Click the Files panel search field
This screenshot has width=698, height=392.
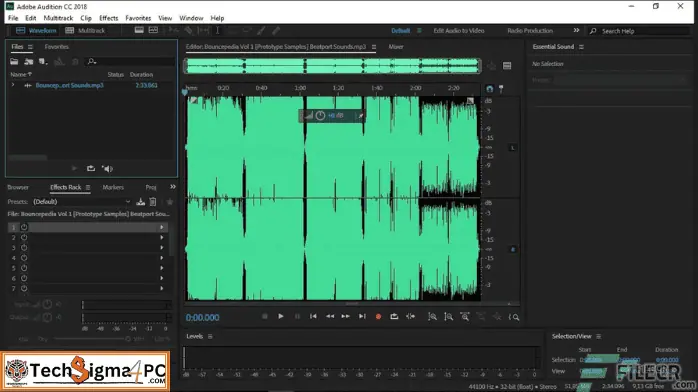pos(129,61)
